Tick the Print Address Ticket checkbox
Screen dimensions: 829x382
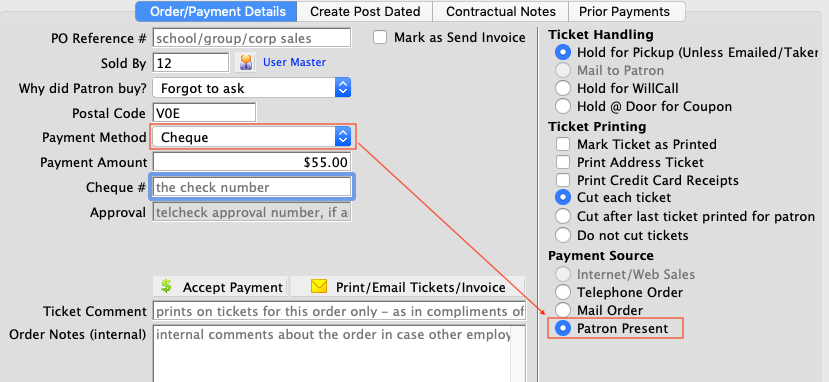coord(563,162)
